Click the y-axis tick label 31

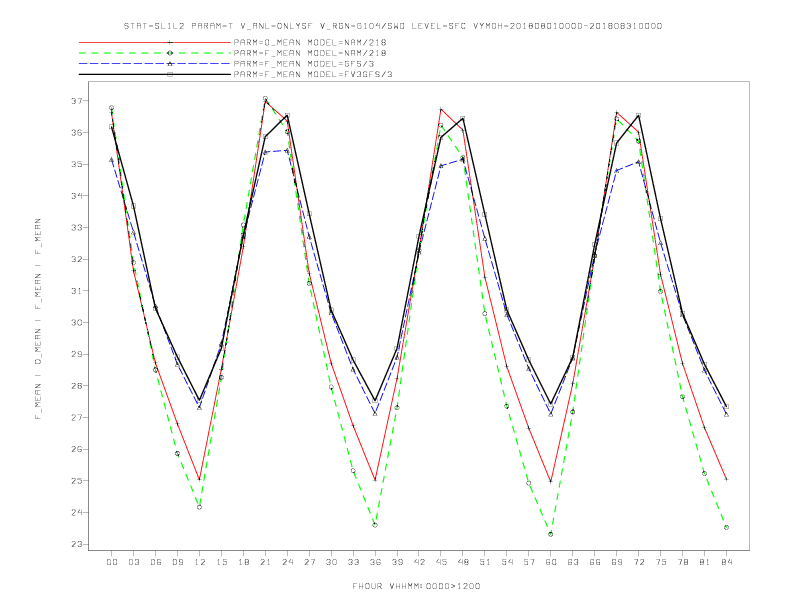pos(77,291)
